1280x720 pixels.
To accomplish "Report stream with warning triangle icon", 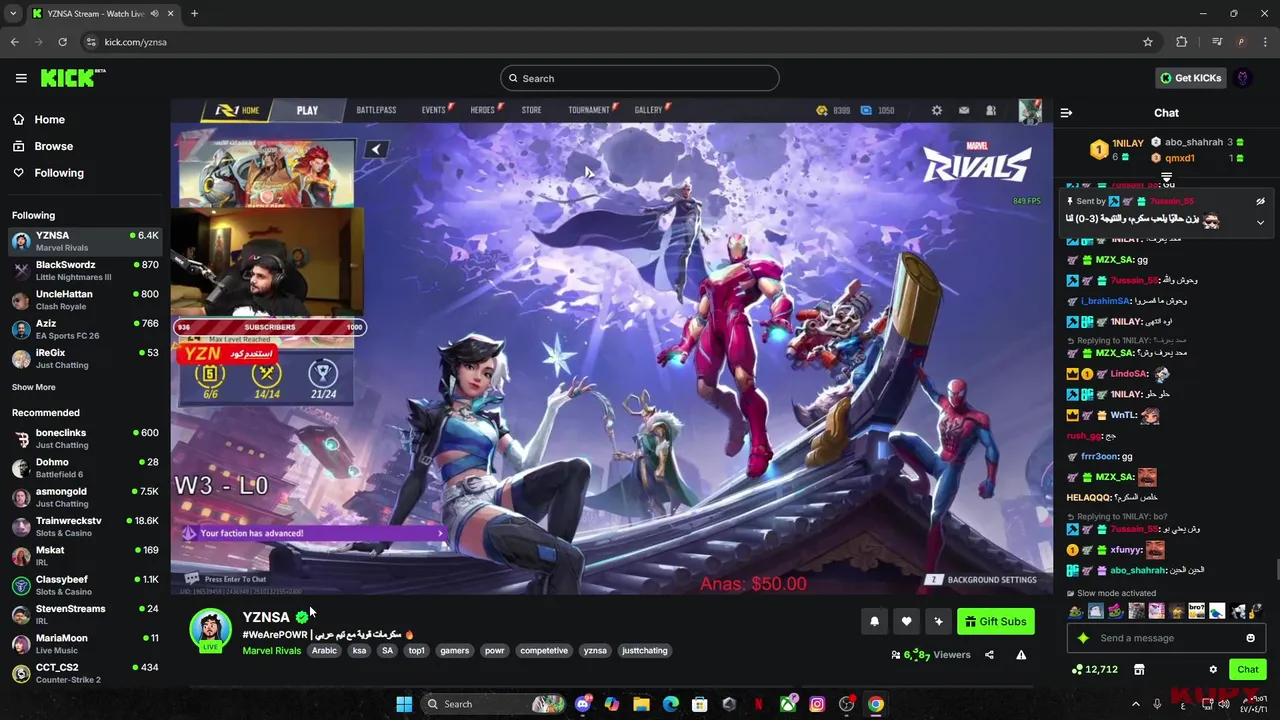I will (1021, 655).
